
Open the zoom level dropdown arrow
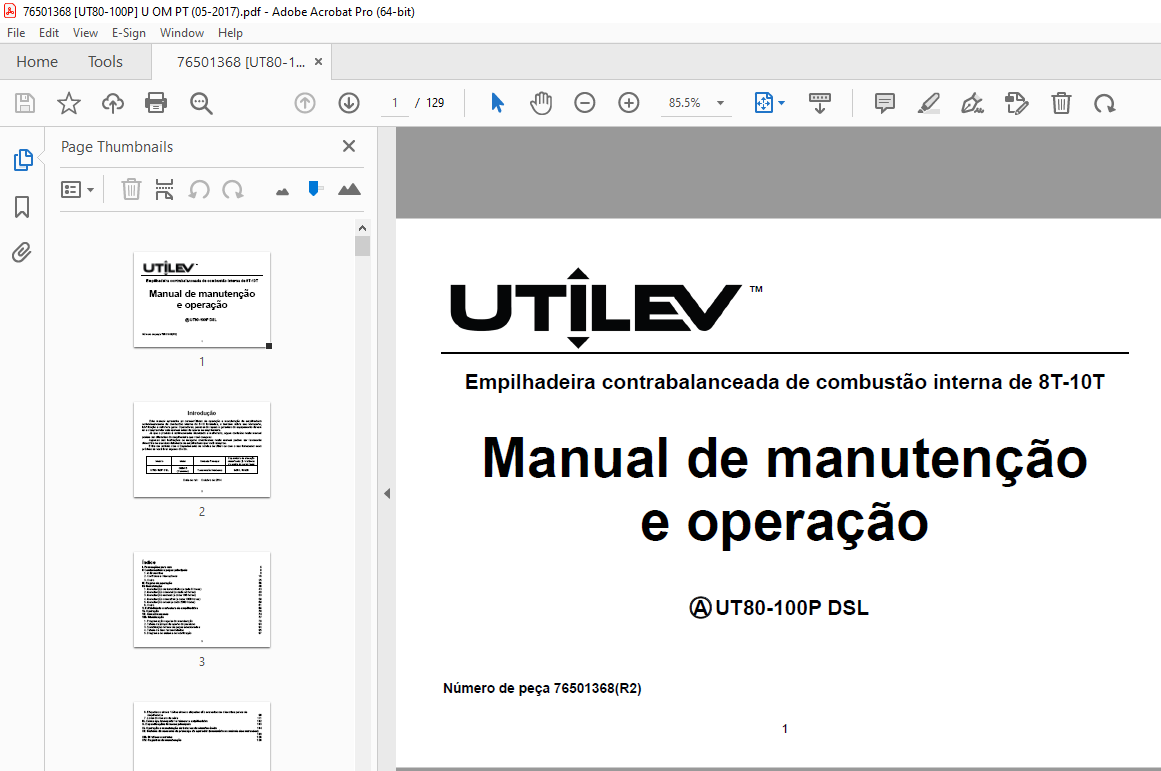pos(720,103)
